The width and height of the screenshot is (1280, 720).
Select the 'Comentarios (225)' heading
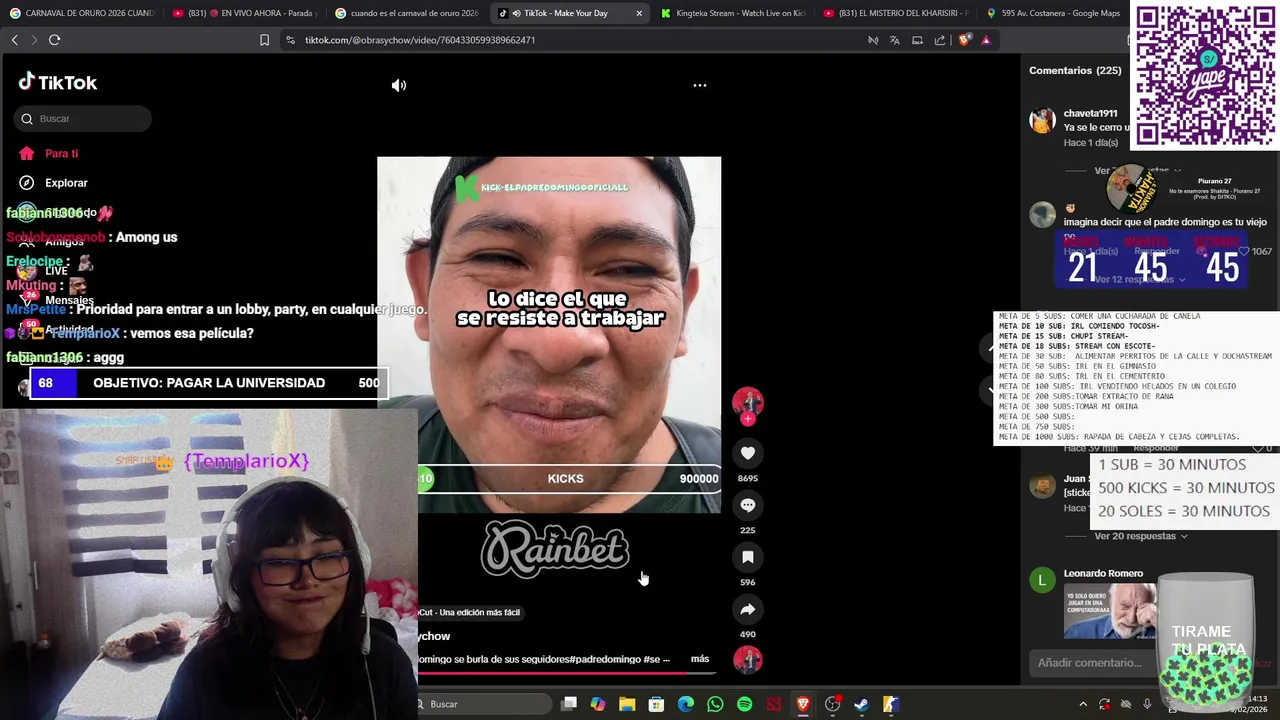point(1075,71)
